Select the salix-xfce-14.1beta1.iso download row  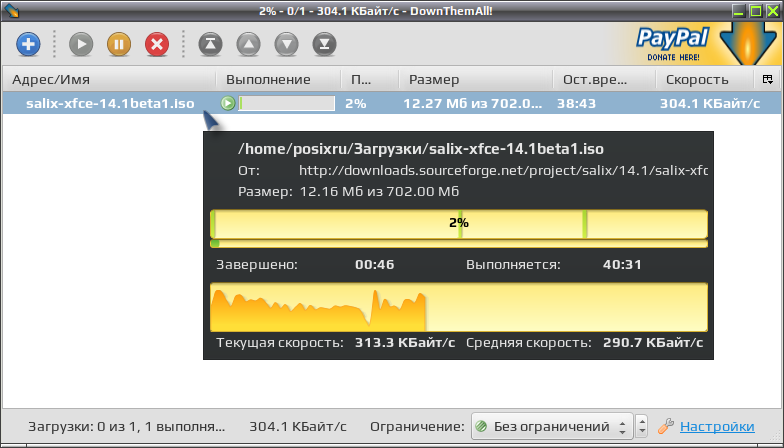392,104
